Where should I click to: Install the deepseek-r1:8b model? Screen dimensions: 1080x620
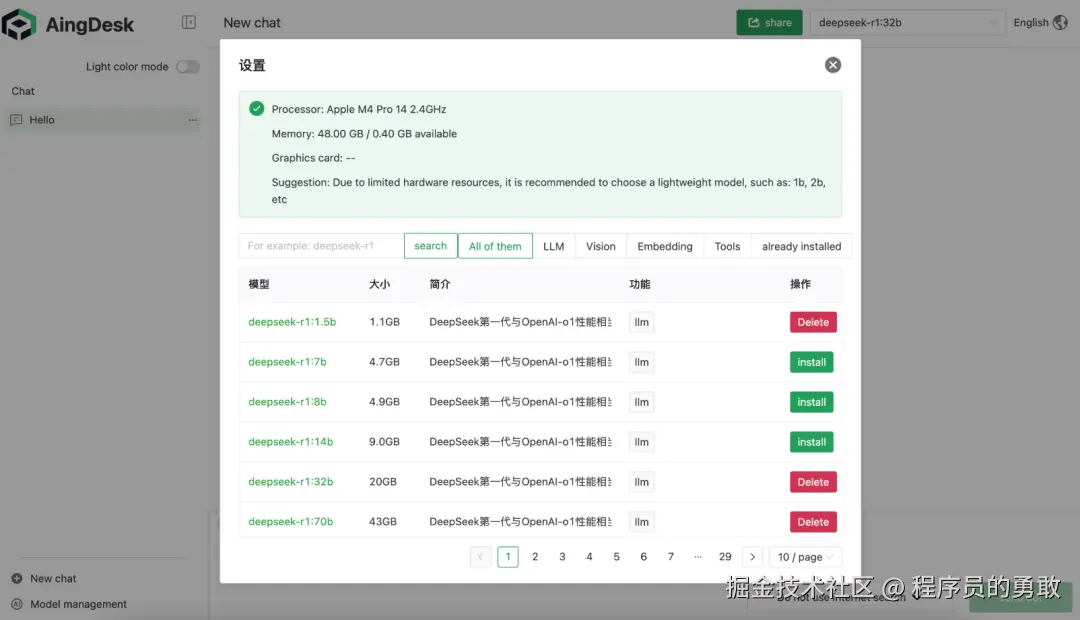coord(811,402)
